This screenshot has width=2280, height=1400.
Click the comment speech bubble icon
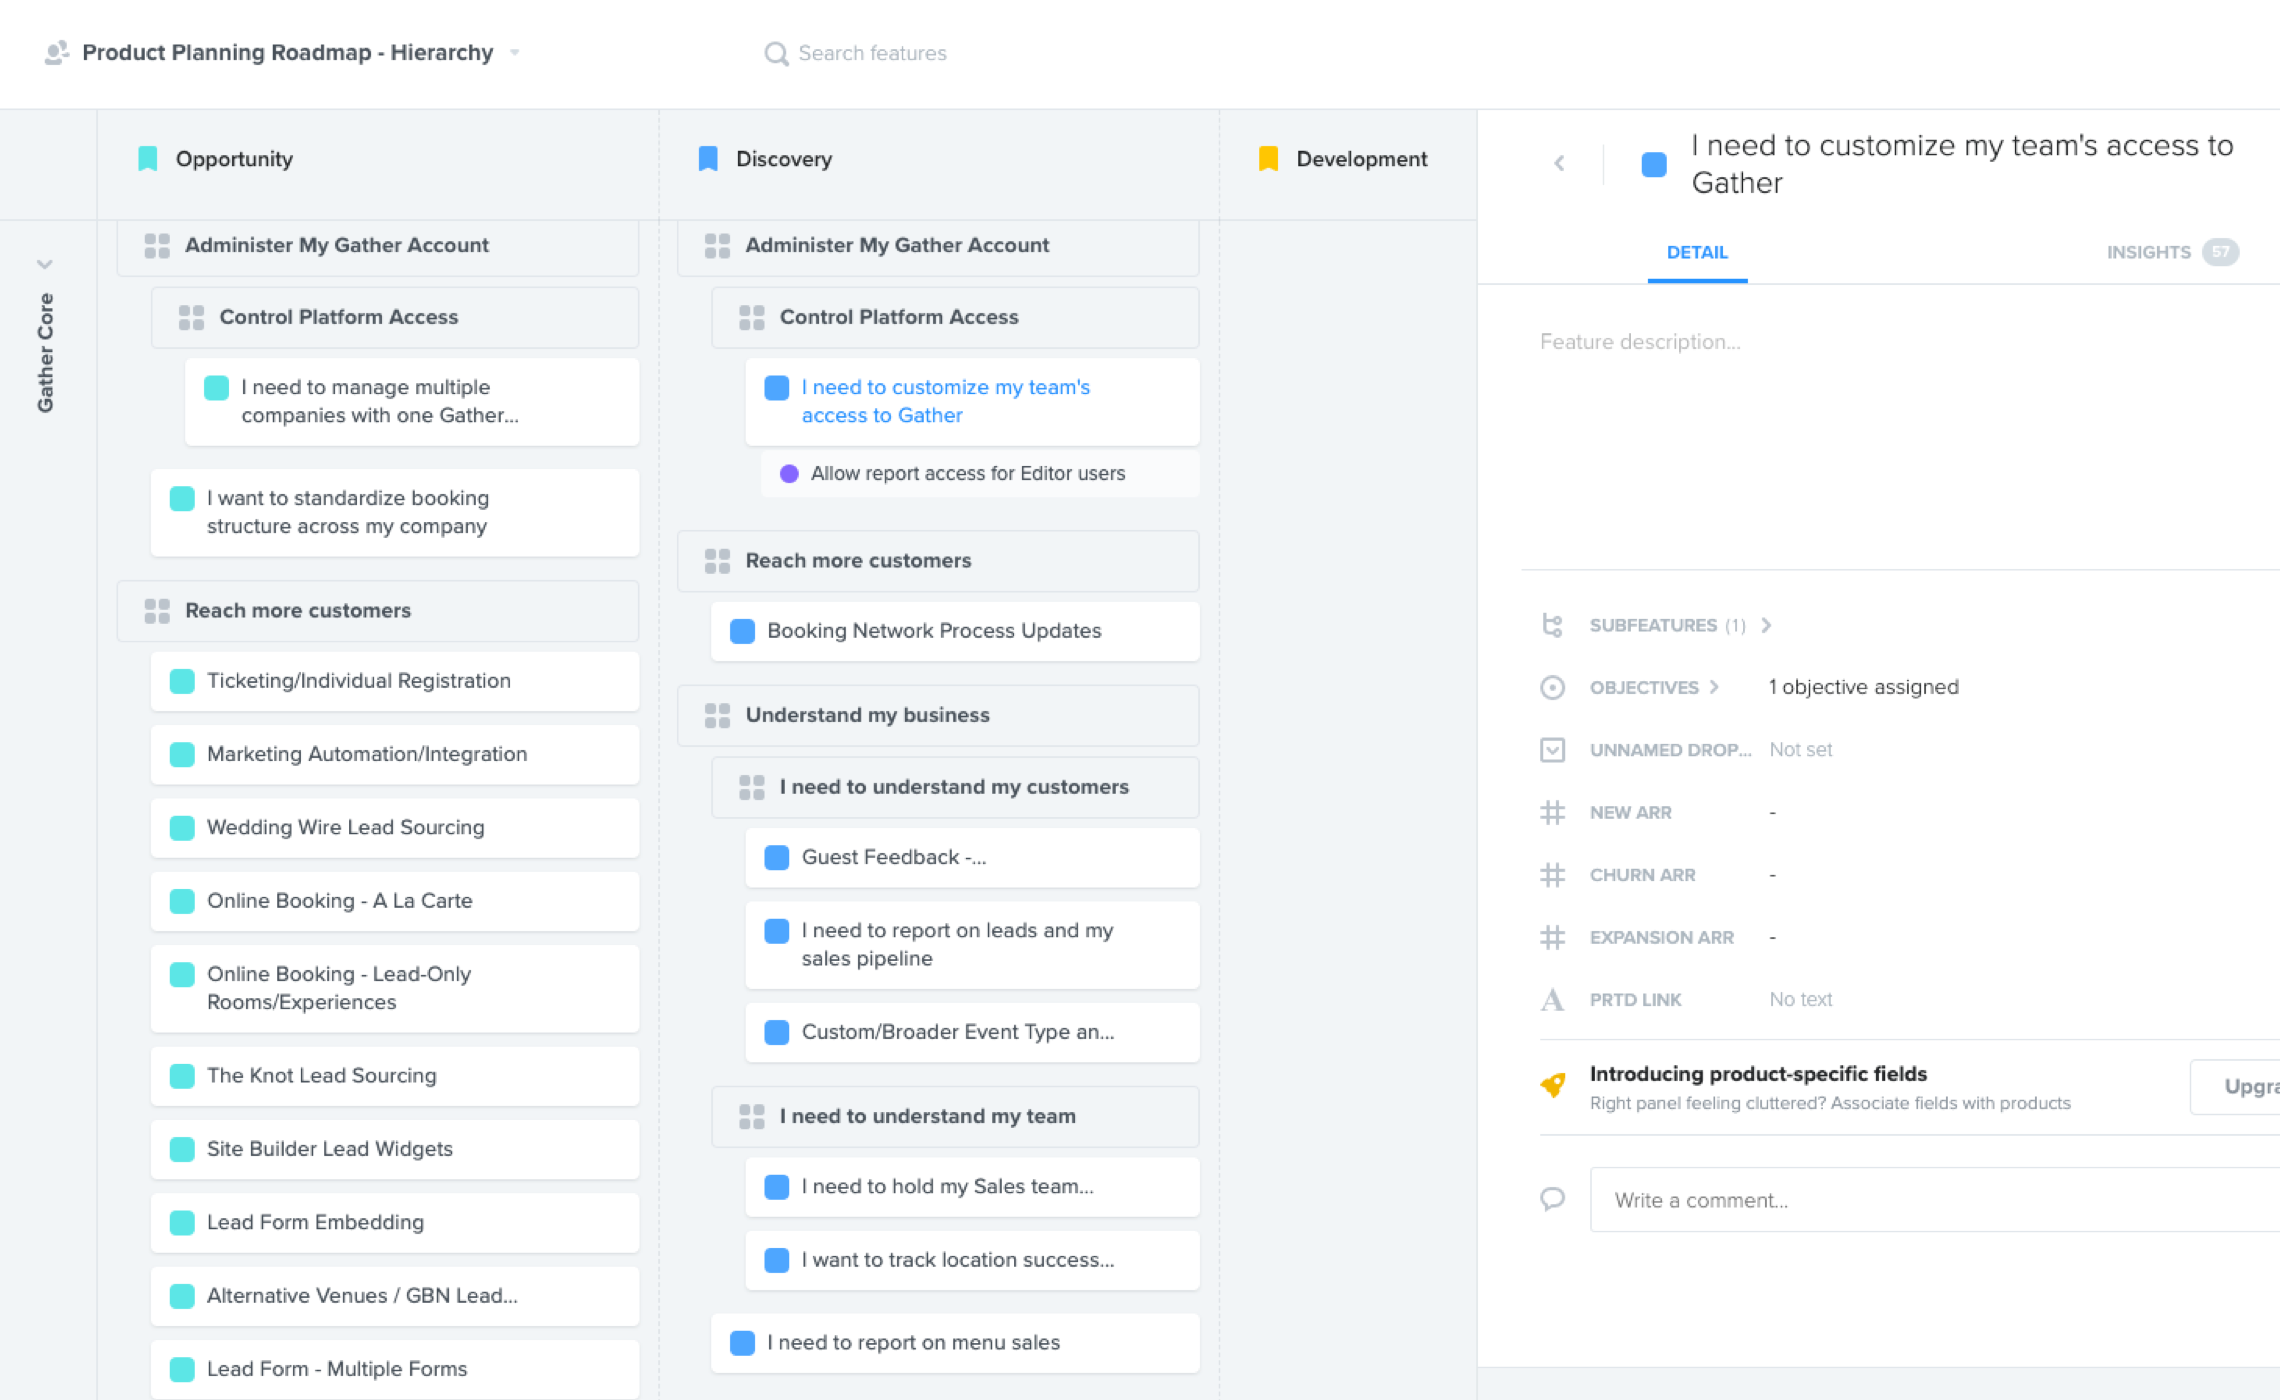point(1552,1198)
